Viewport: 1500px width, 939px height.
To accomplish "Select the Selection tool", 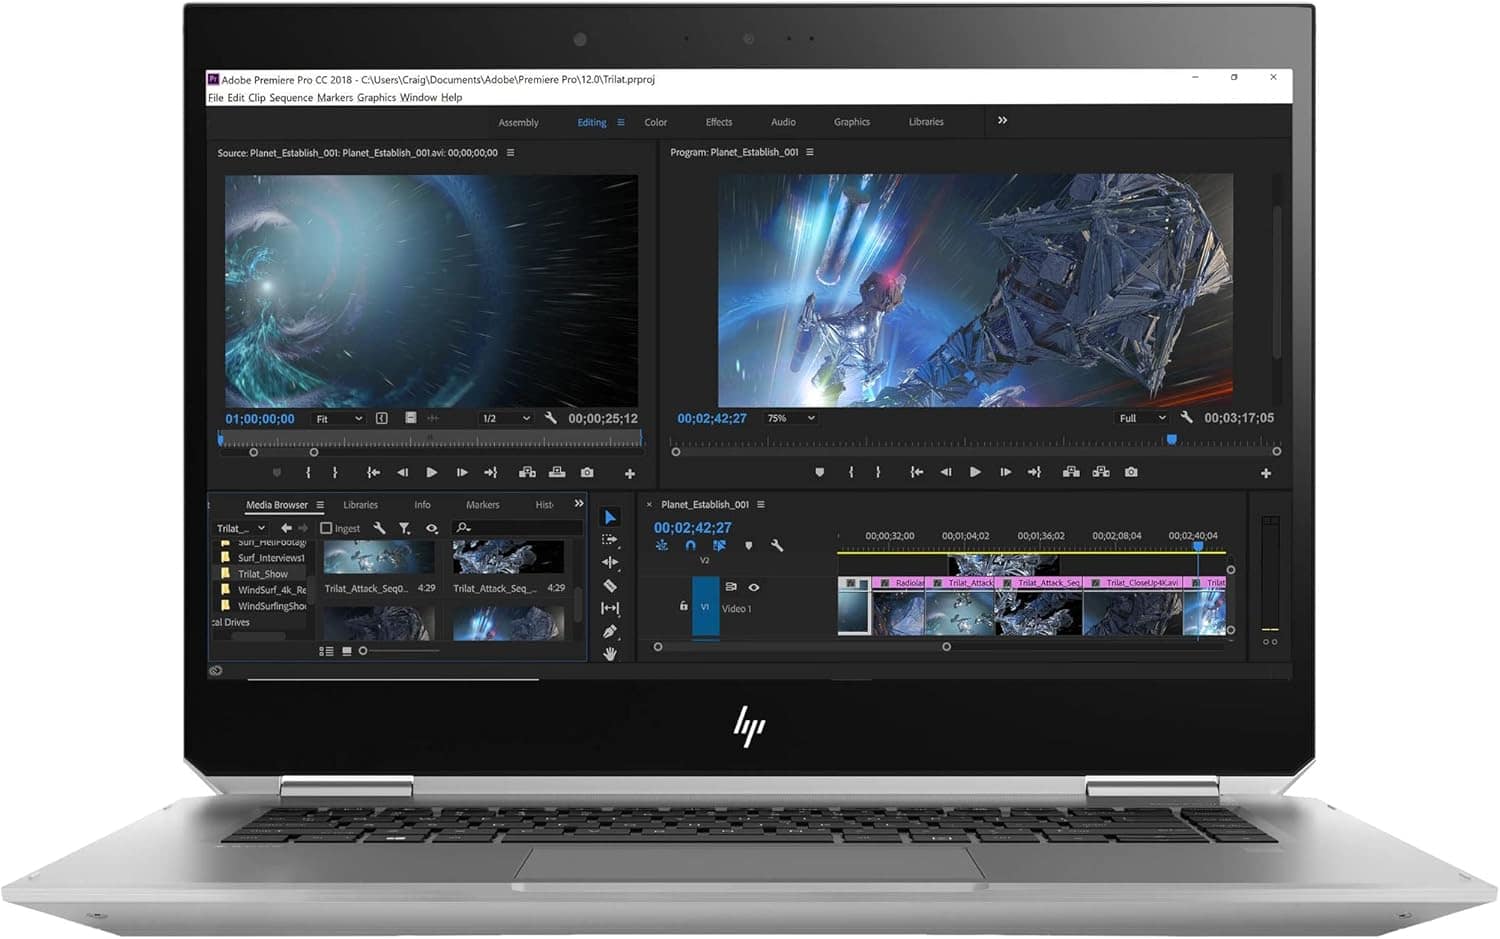I will tap(610, 516).
